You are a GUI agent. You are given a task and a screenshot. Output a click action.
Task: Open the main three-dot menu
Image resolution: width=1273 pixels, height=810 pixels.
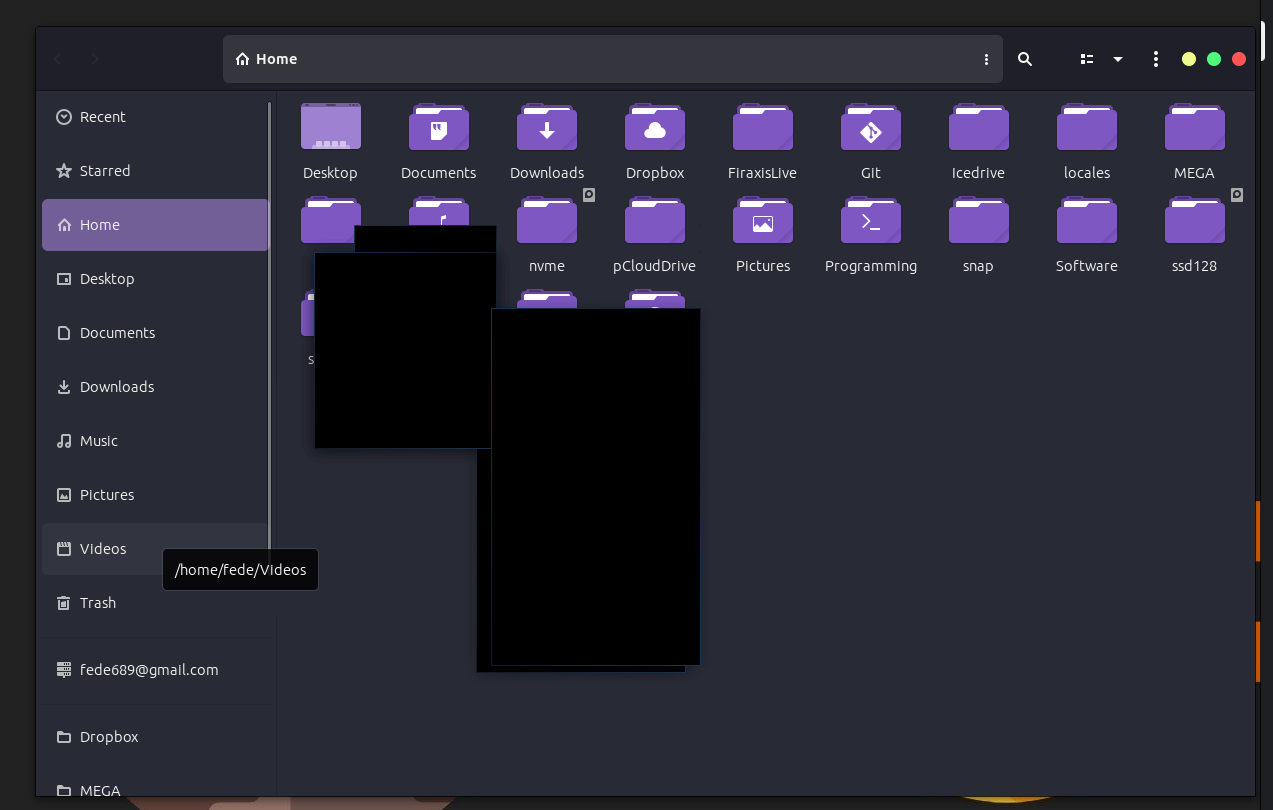point(1155,59)
